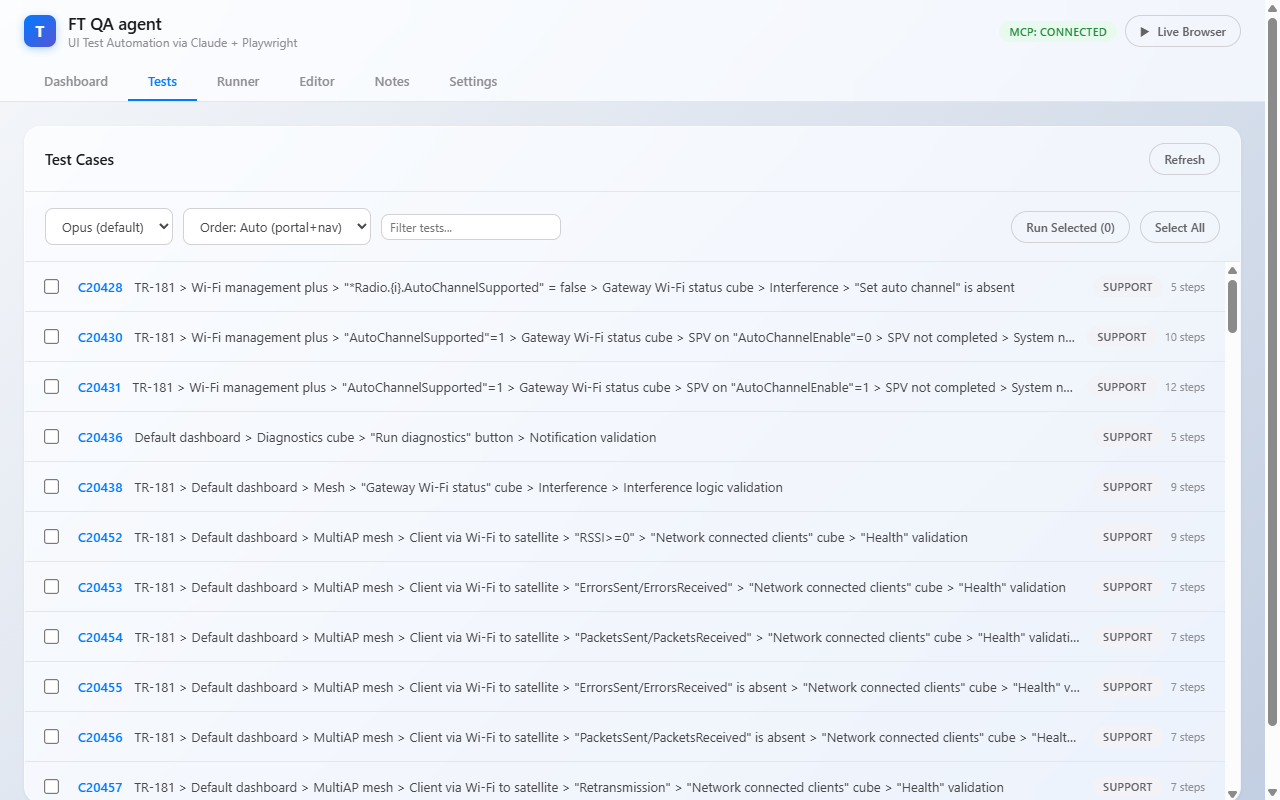Click the "RSSI>=0" Health validation test title
Screen dimensions: 1280x800
coord(551,537)
